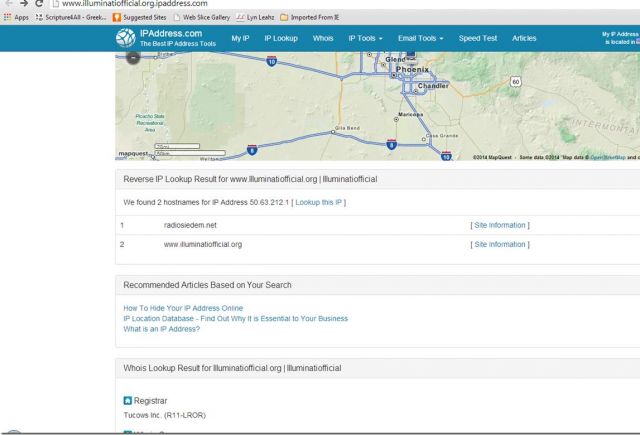Screen dimensions: 640x435
Task: Open the Whois menu item
Action: [323, 38]
